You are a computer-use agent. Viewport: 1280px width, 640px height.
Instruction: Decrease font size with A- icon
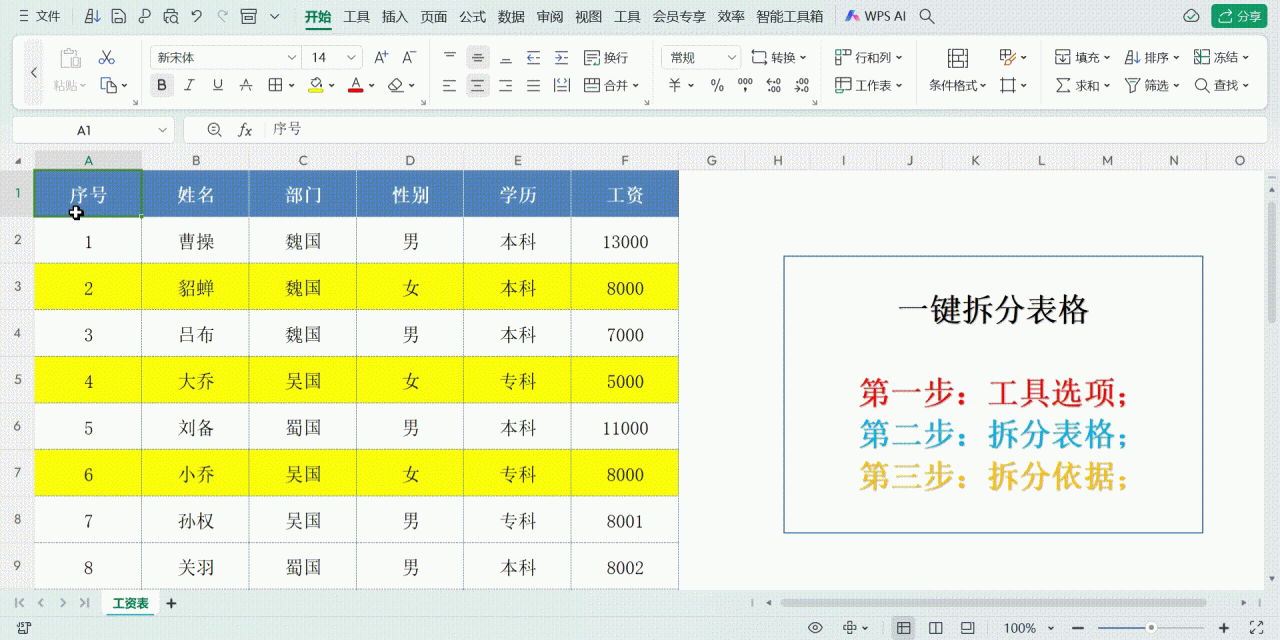click(408, 58)
